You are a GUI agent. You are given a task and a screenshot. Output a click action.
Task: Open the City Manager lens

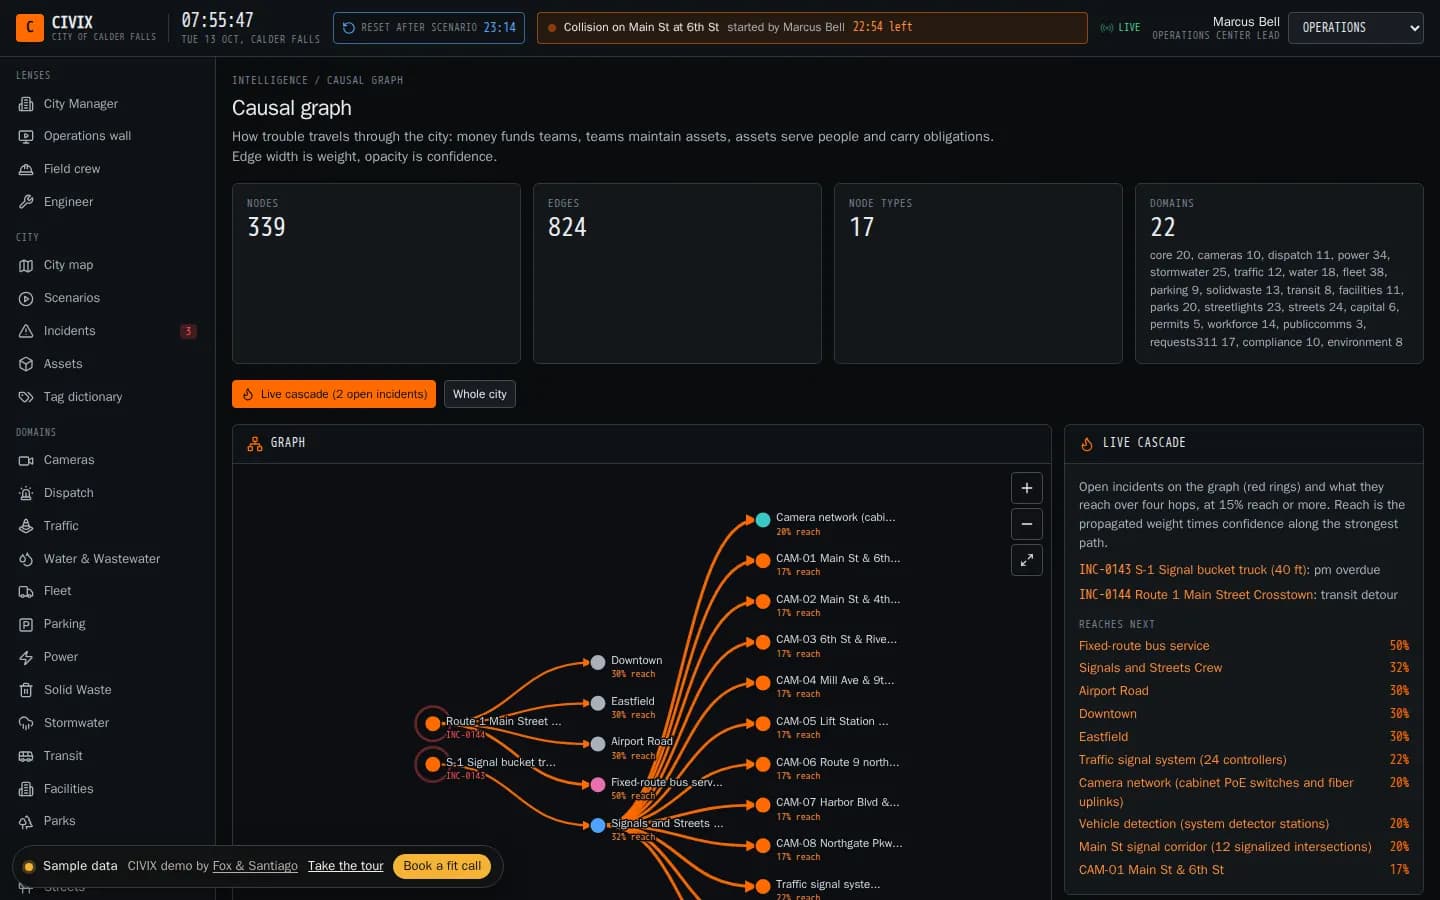(x=107, y=104)
